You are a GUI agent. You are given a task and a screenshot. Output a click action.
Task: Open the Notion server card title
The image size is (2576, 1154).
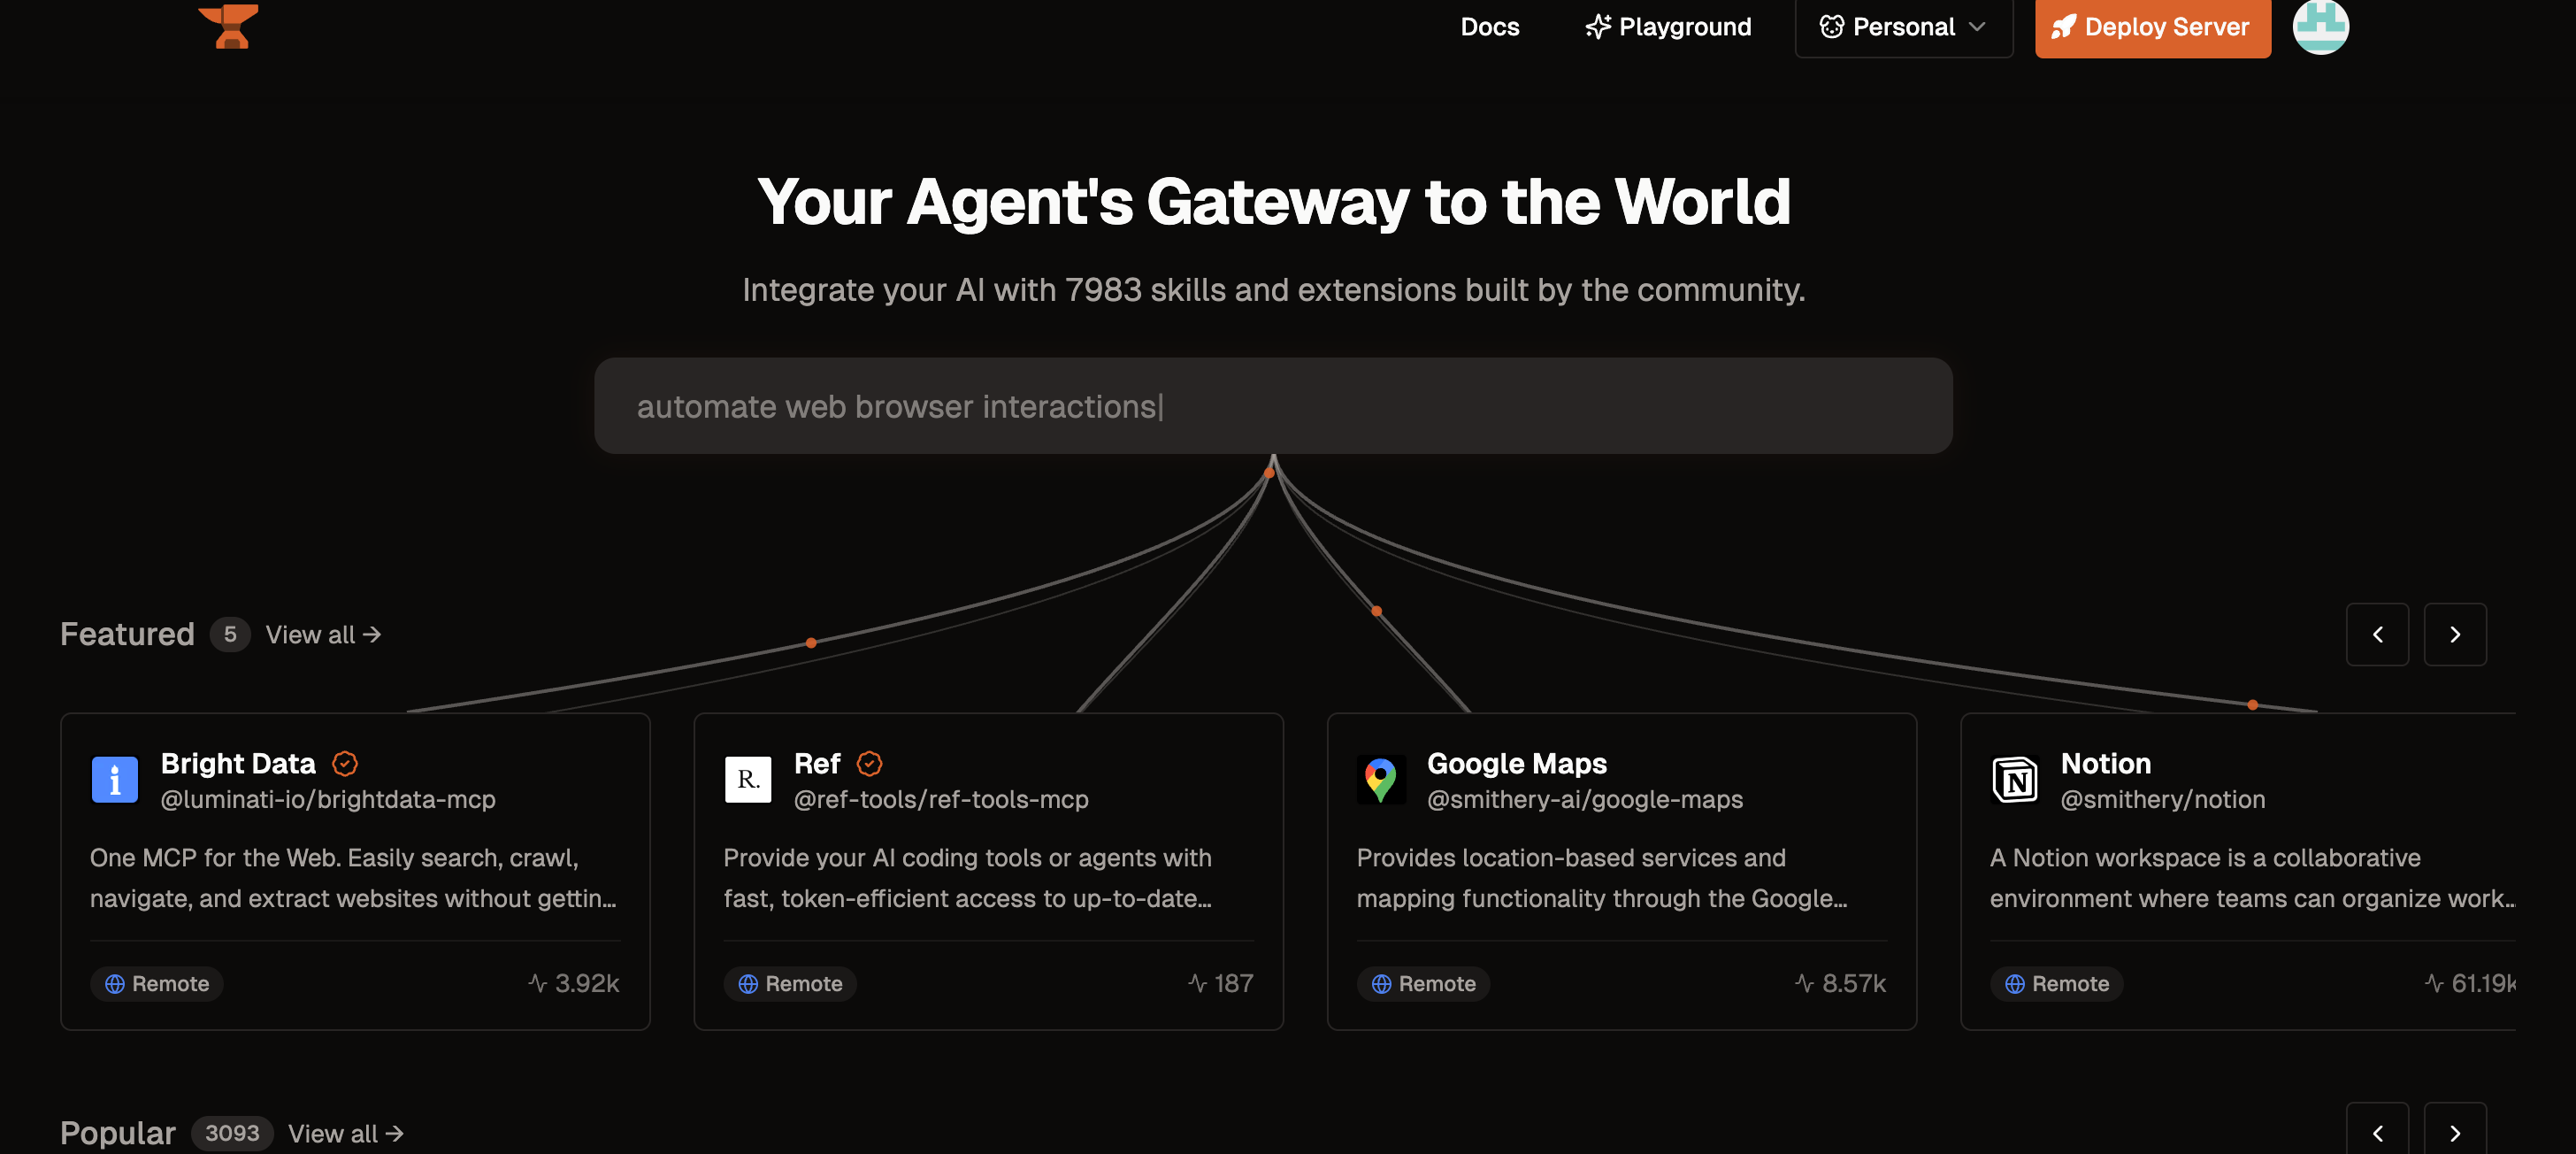pos(2105,763)
